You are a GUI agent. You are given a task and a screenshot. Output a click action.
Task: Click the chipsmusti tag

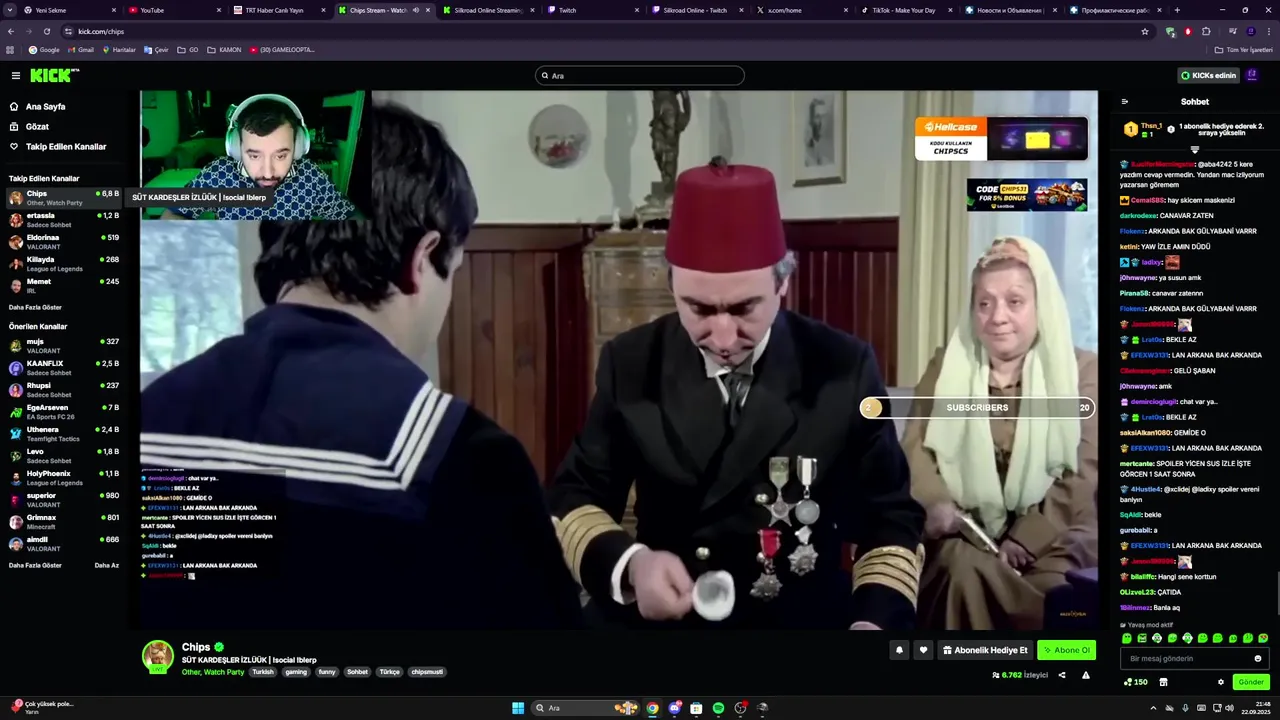(x=427, y=672)
